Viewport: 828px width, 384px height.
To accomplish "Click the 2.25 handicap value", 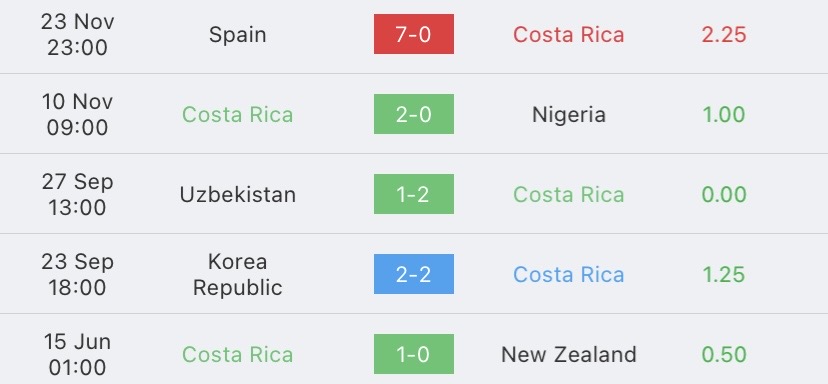I will tap(723, 34).
